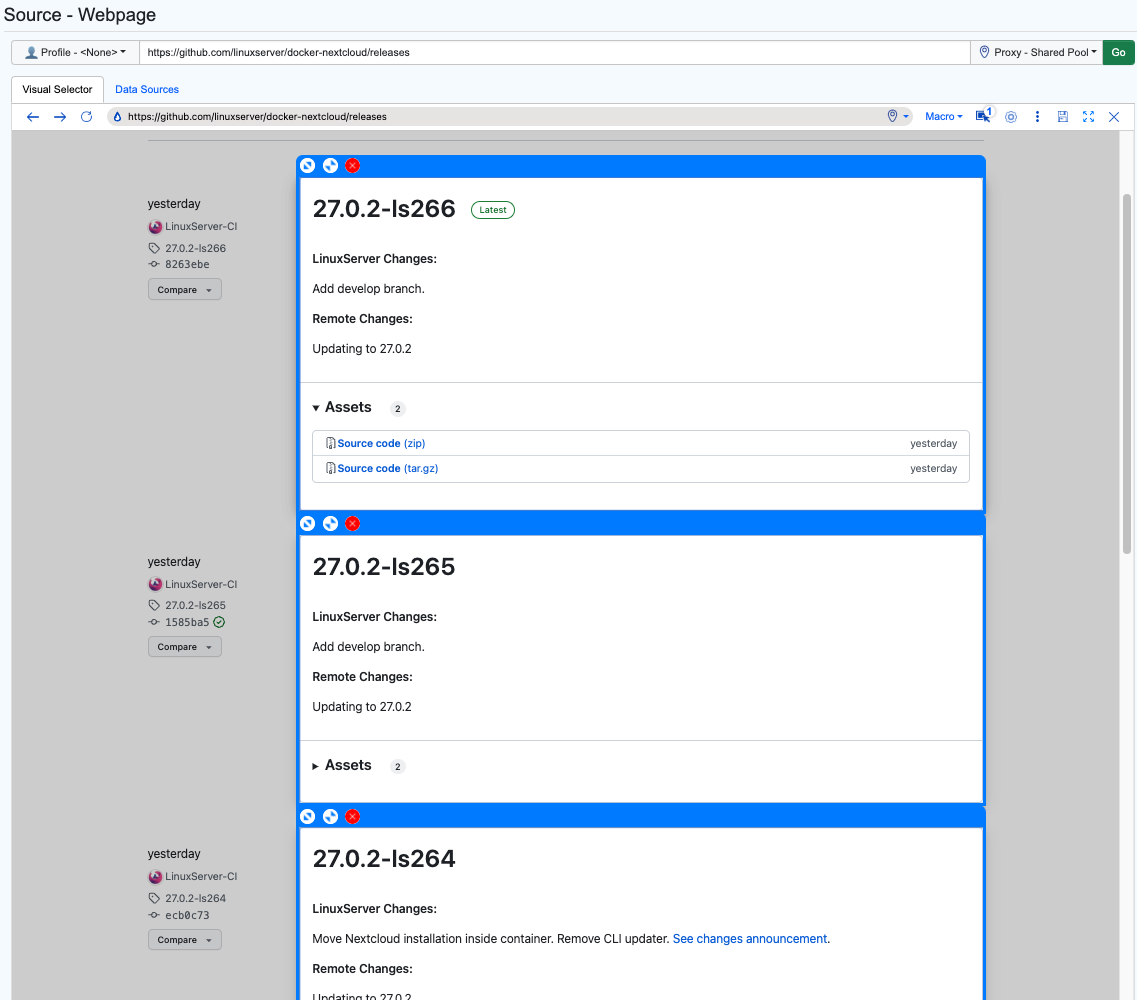Click the droplet icon beside embedded URL
Image resolution: width=1137 pixels, height=1000 pixels.
point(117,117)
